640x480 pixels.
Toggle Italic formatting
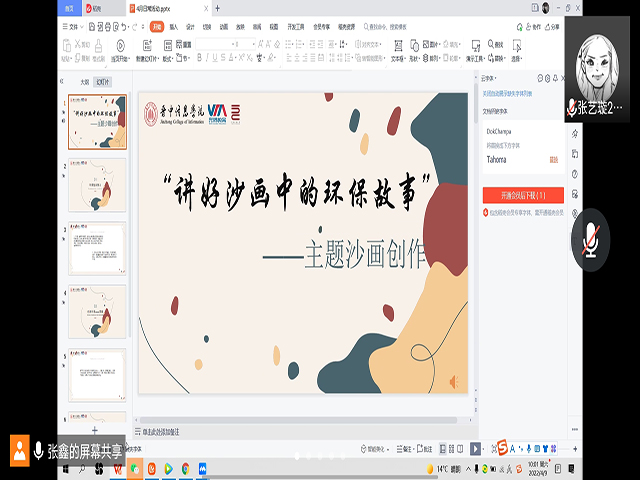(x=207, y=58)
